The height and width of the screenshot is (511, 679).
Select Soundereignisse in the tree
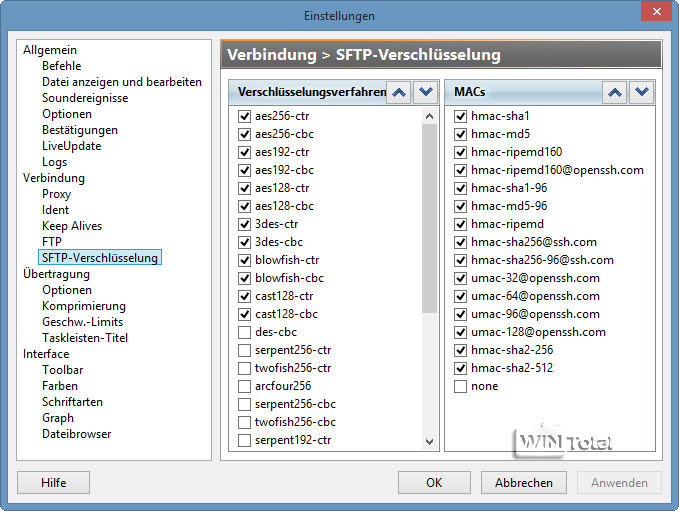tap(85, 98)
